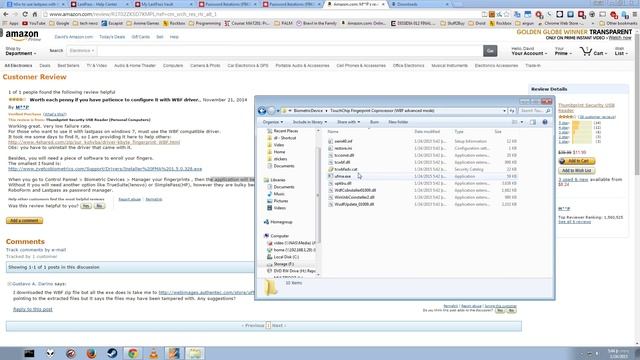
Task: Click Add to Wish List button
Action: [x=577, y=171]
